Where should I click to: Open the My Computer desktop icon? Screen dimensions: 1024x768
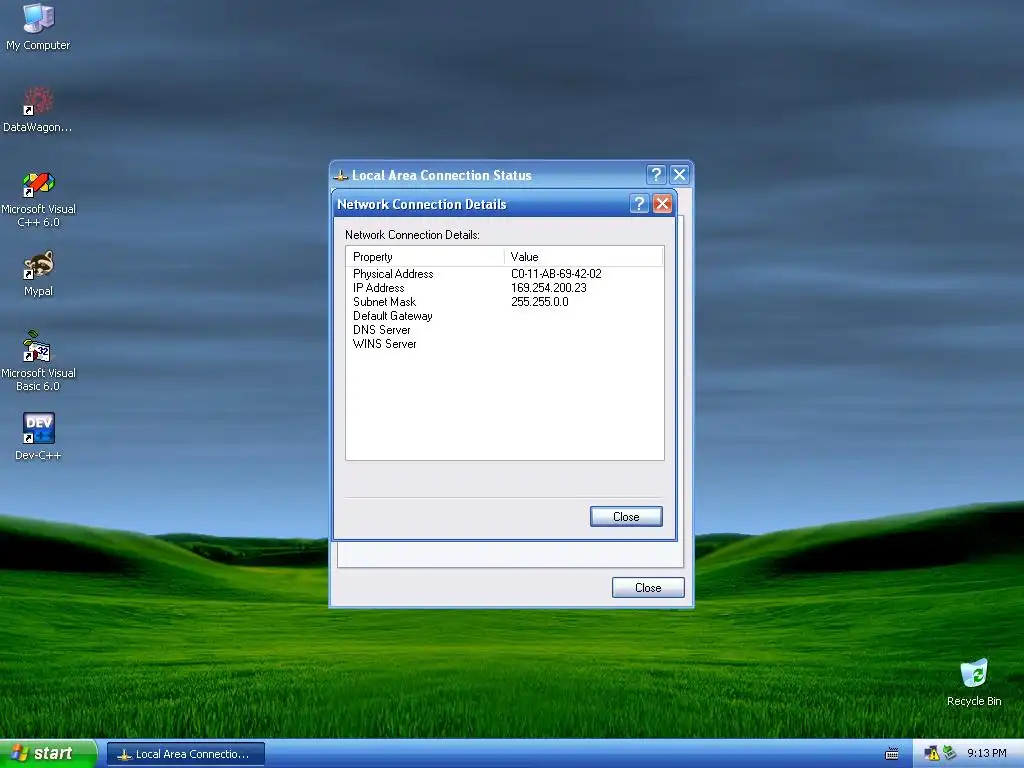38,26
